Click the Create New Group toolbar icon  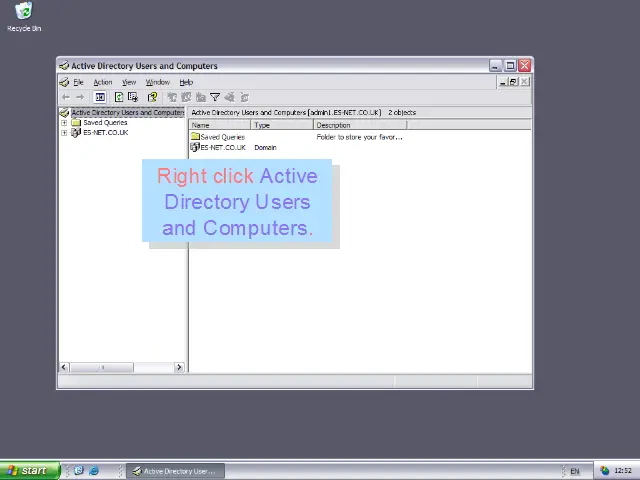click(x=187, y=97)
